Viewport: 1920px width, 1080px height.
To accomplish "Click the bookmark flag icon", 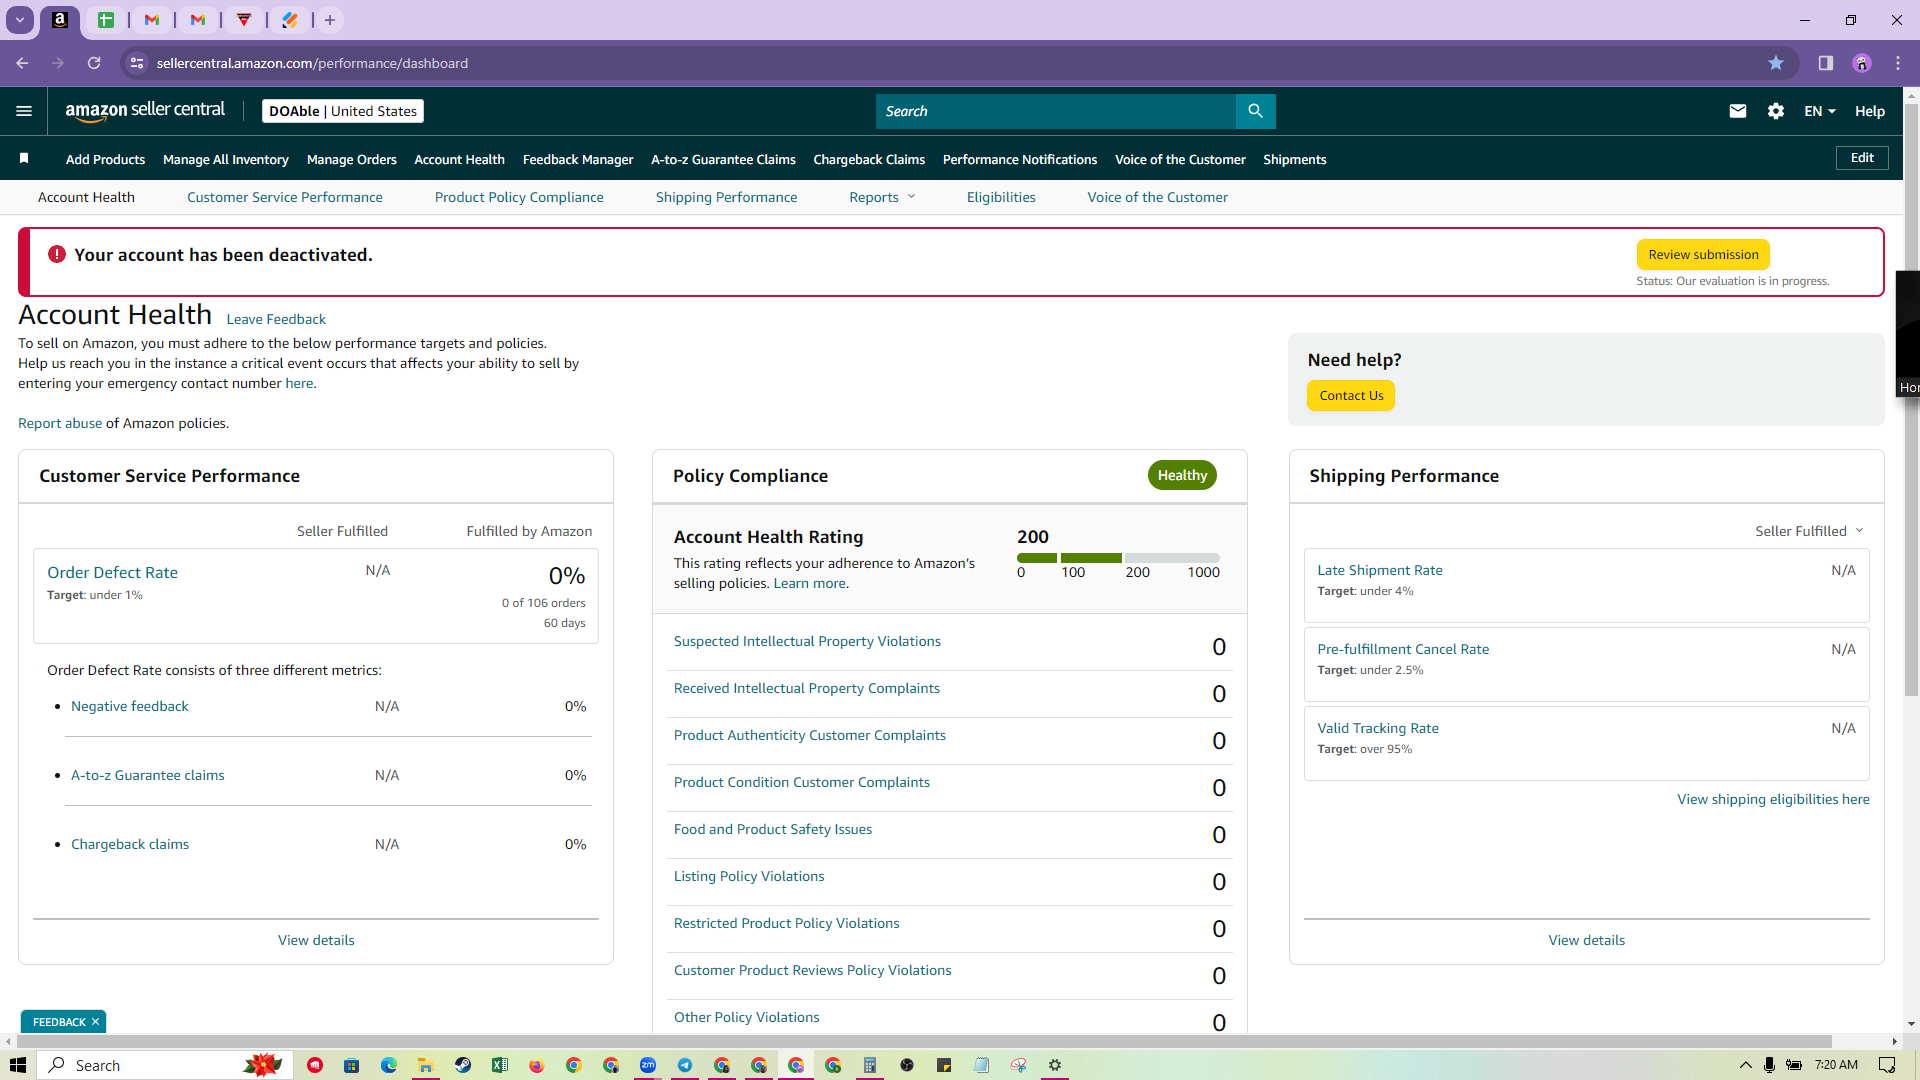I will pyautogui.click(x=24, y=158).
